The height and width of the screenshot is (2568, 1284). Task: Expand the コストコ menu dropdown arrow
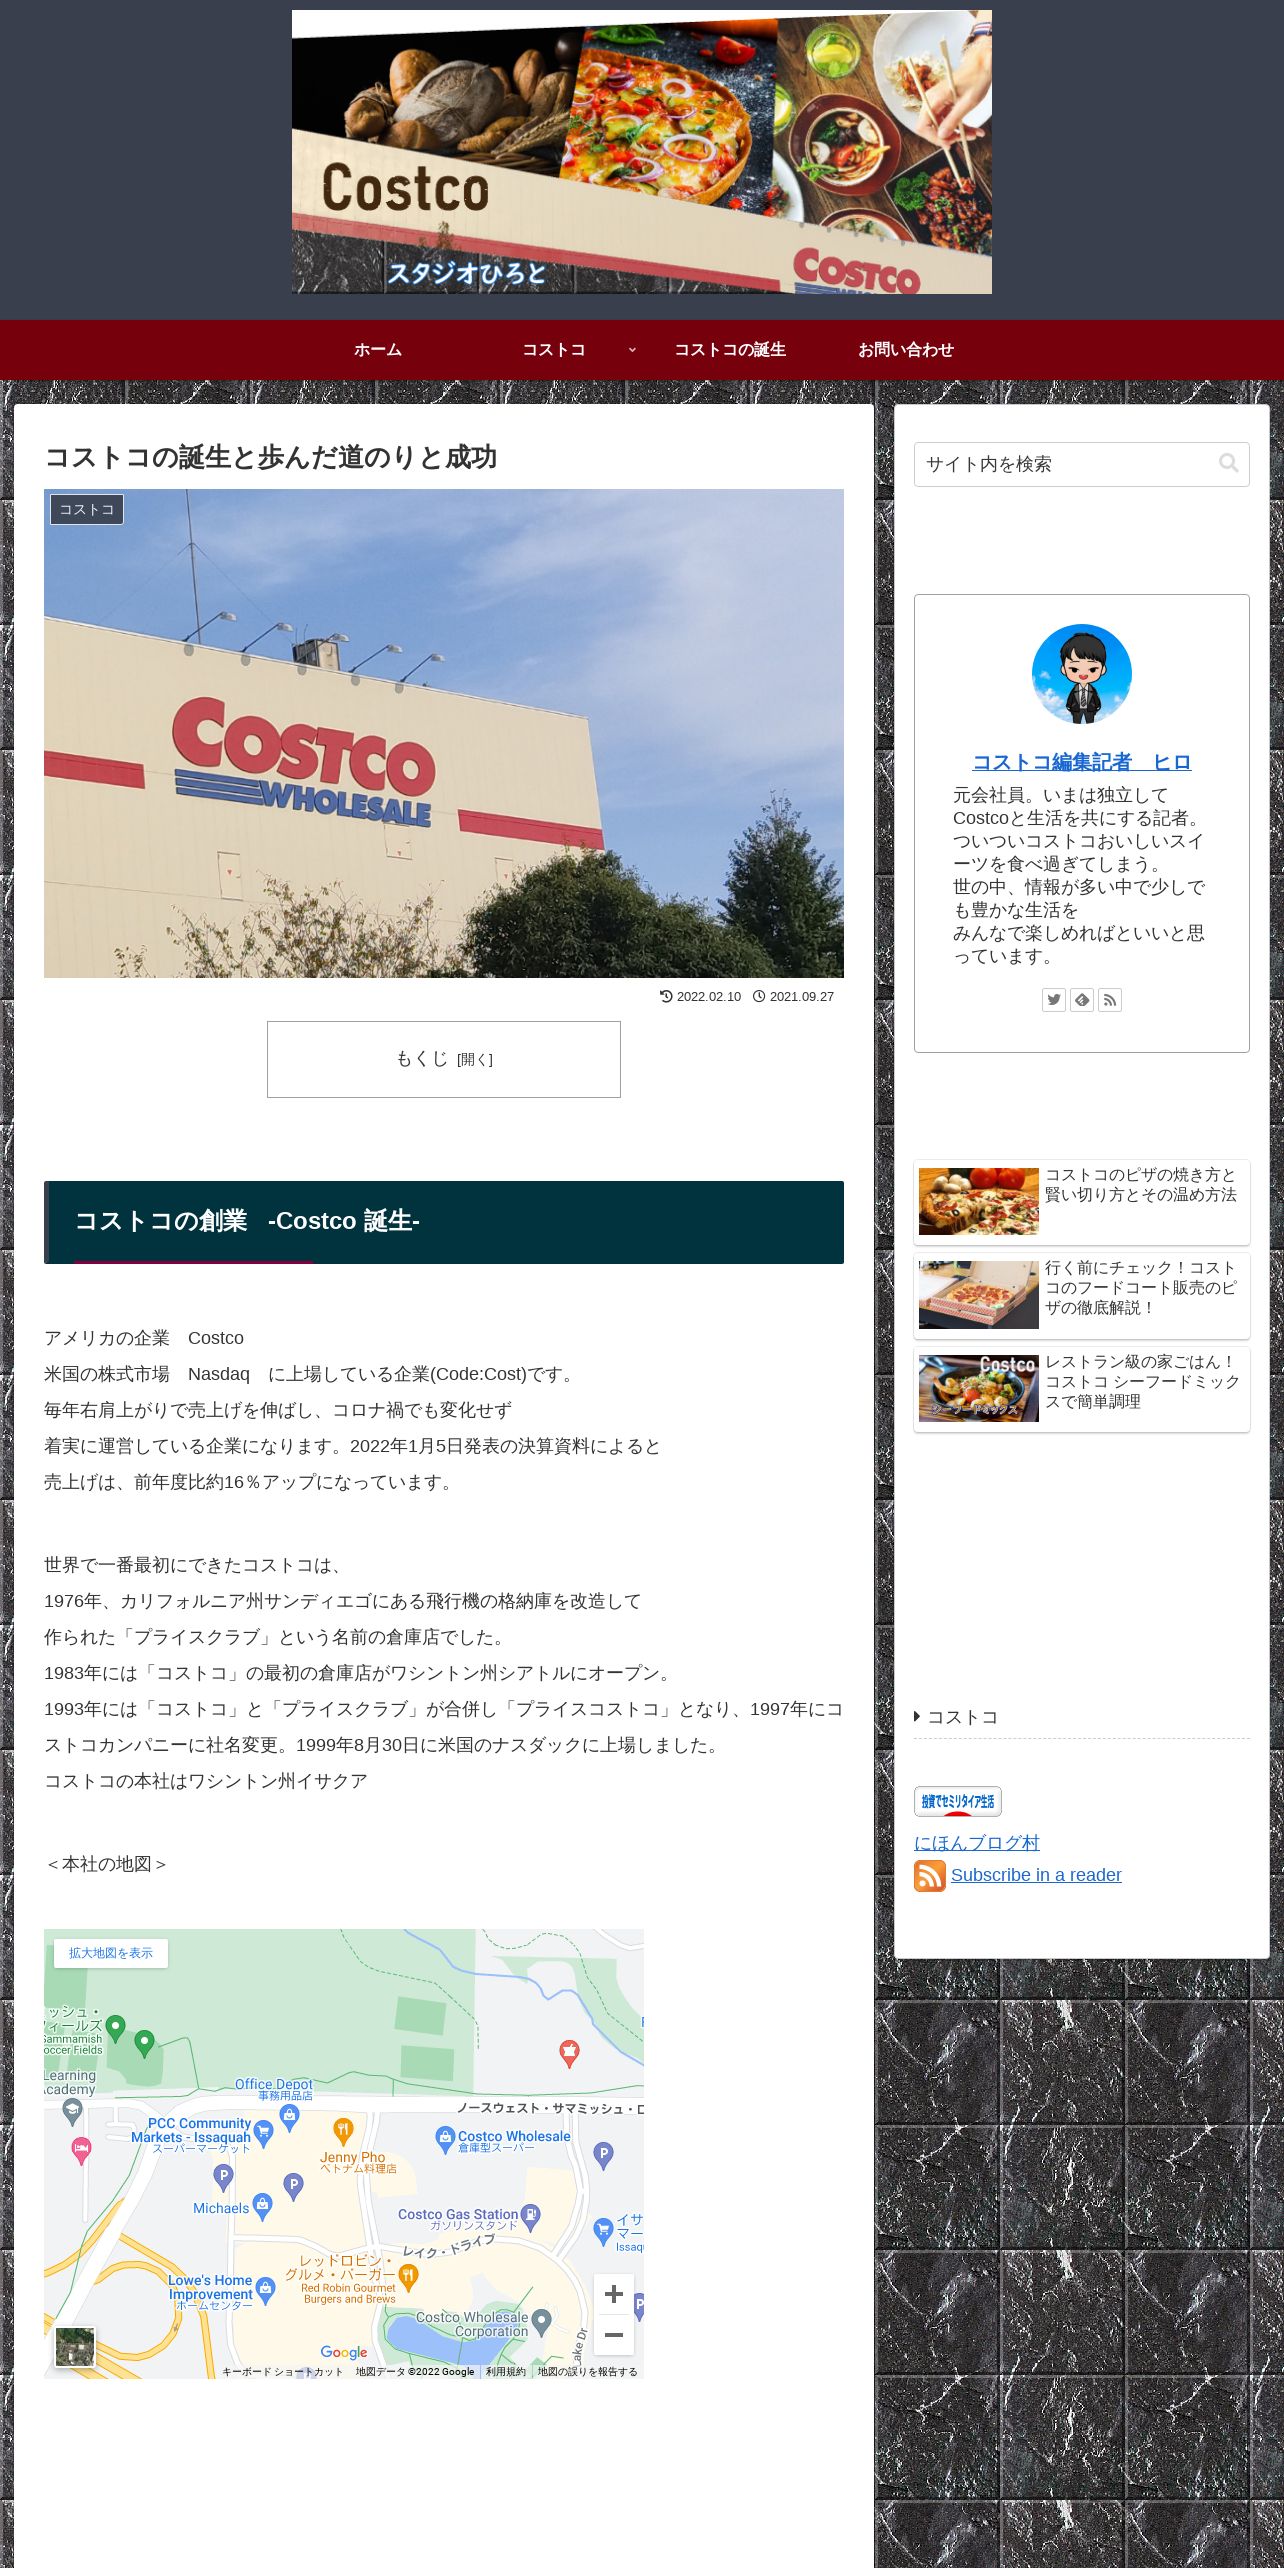tap(632, 349)
